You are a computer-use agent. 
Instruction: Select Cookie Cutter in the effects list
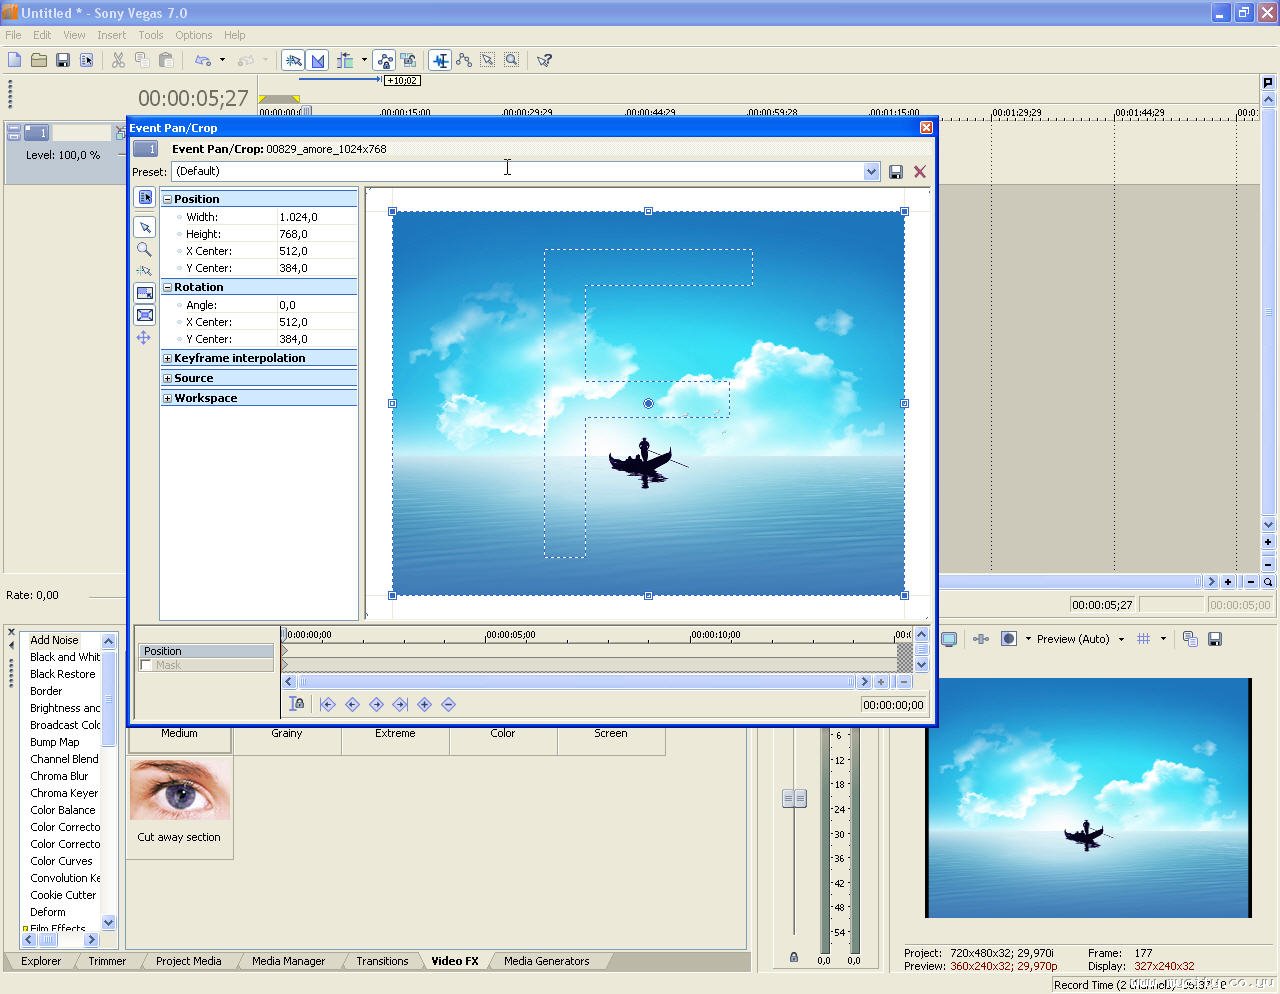[63, 895]
